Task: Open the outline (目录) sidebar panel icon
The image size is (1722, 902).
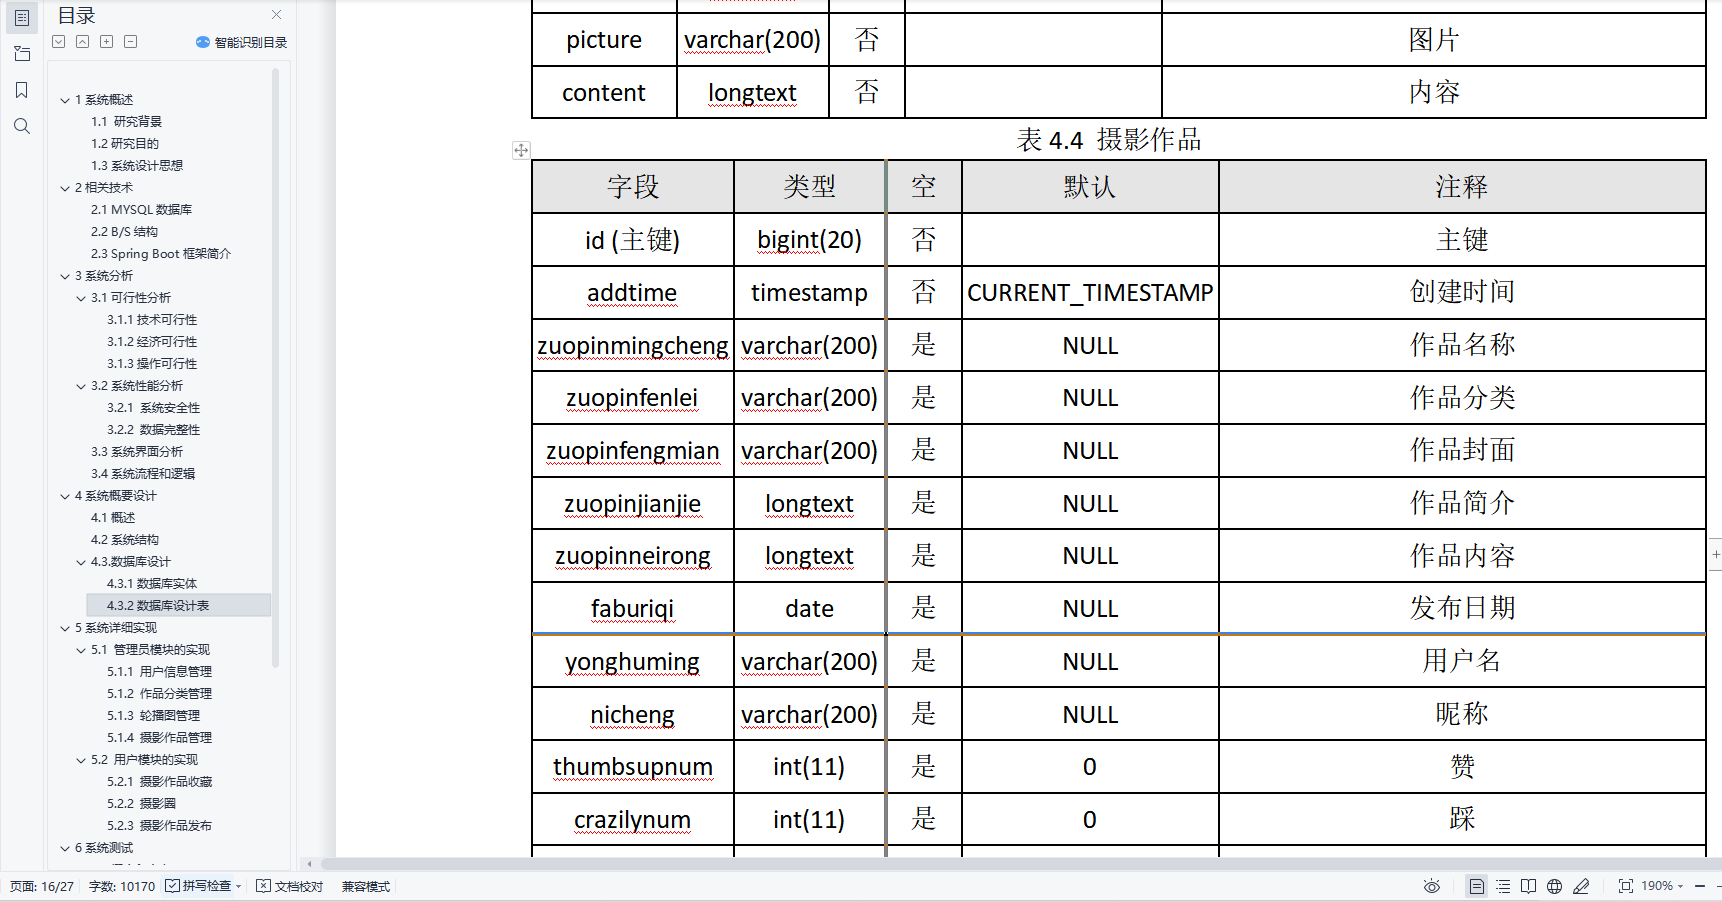Action: pos(22,17)
